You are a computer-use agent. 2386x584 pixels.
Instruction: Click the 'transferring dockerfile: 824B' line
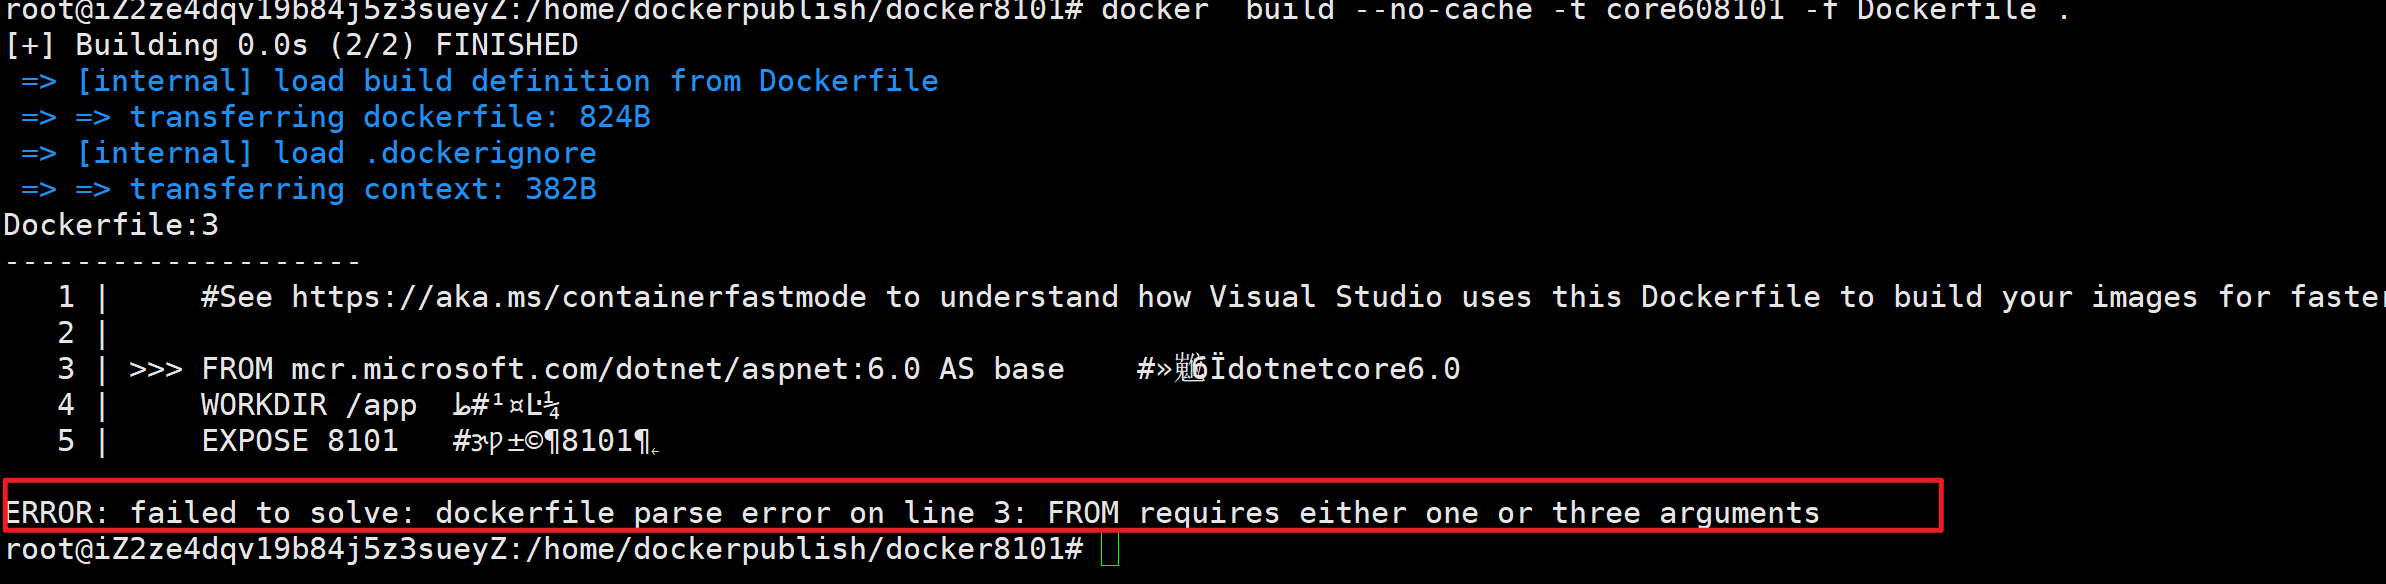point(390,117)
